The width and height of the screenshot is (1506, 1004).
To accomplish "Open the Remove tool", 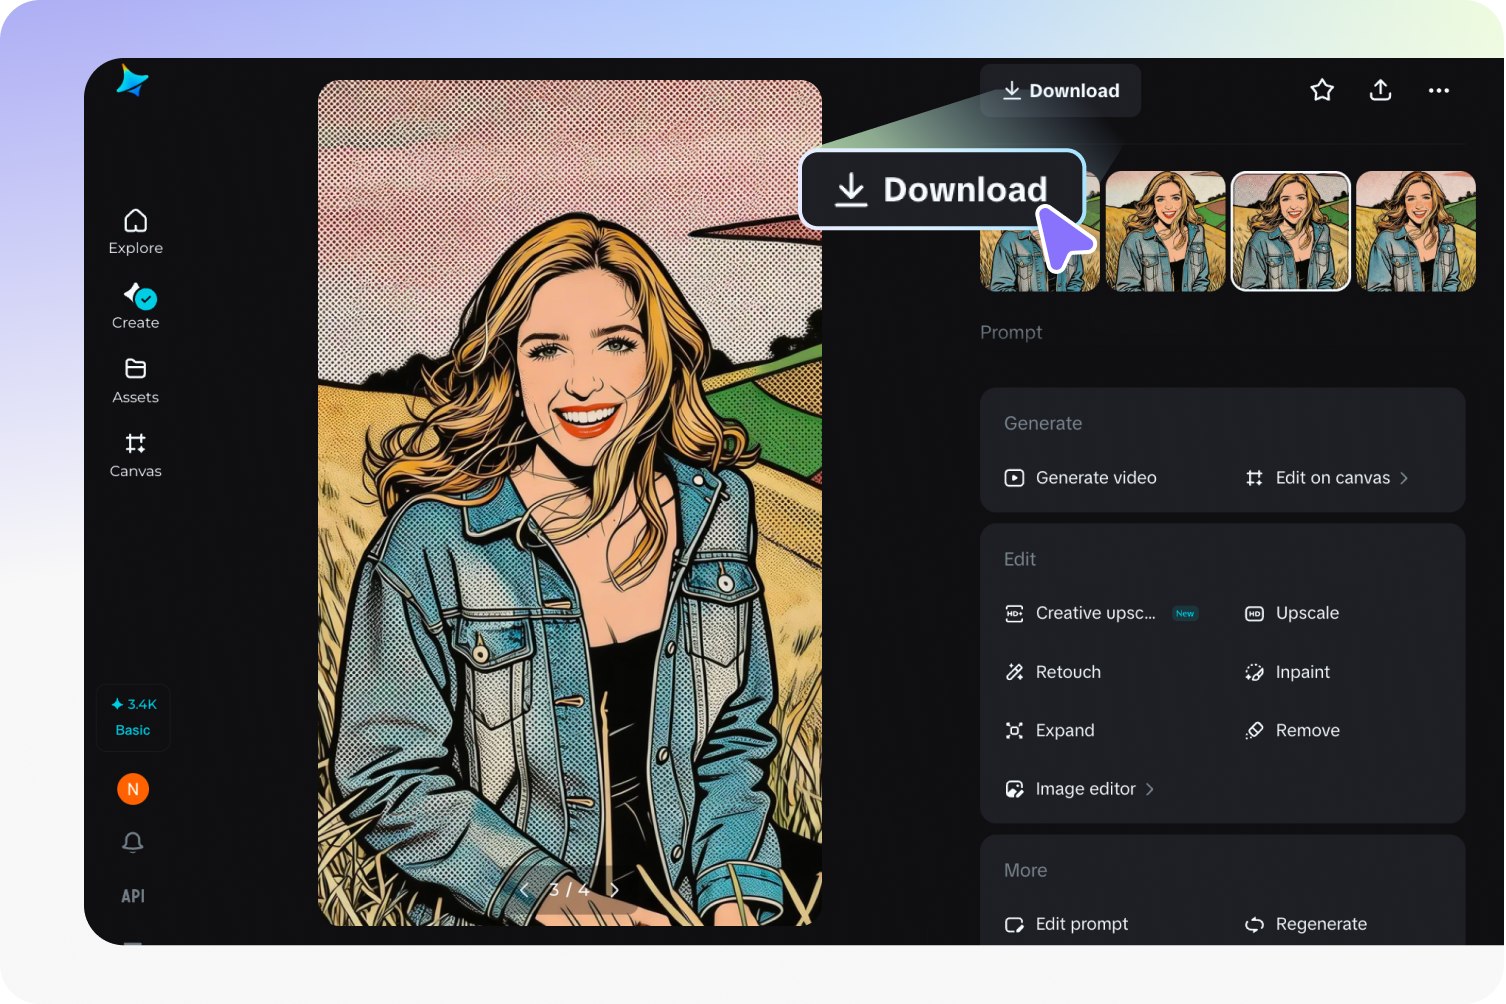I will (1307, 730).
